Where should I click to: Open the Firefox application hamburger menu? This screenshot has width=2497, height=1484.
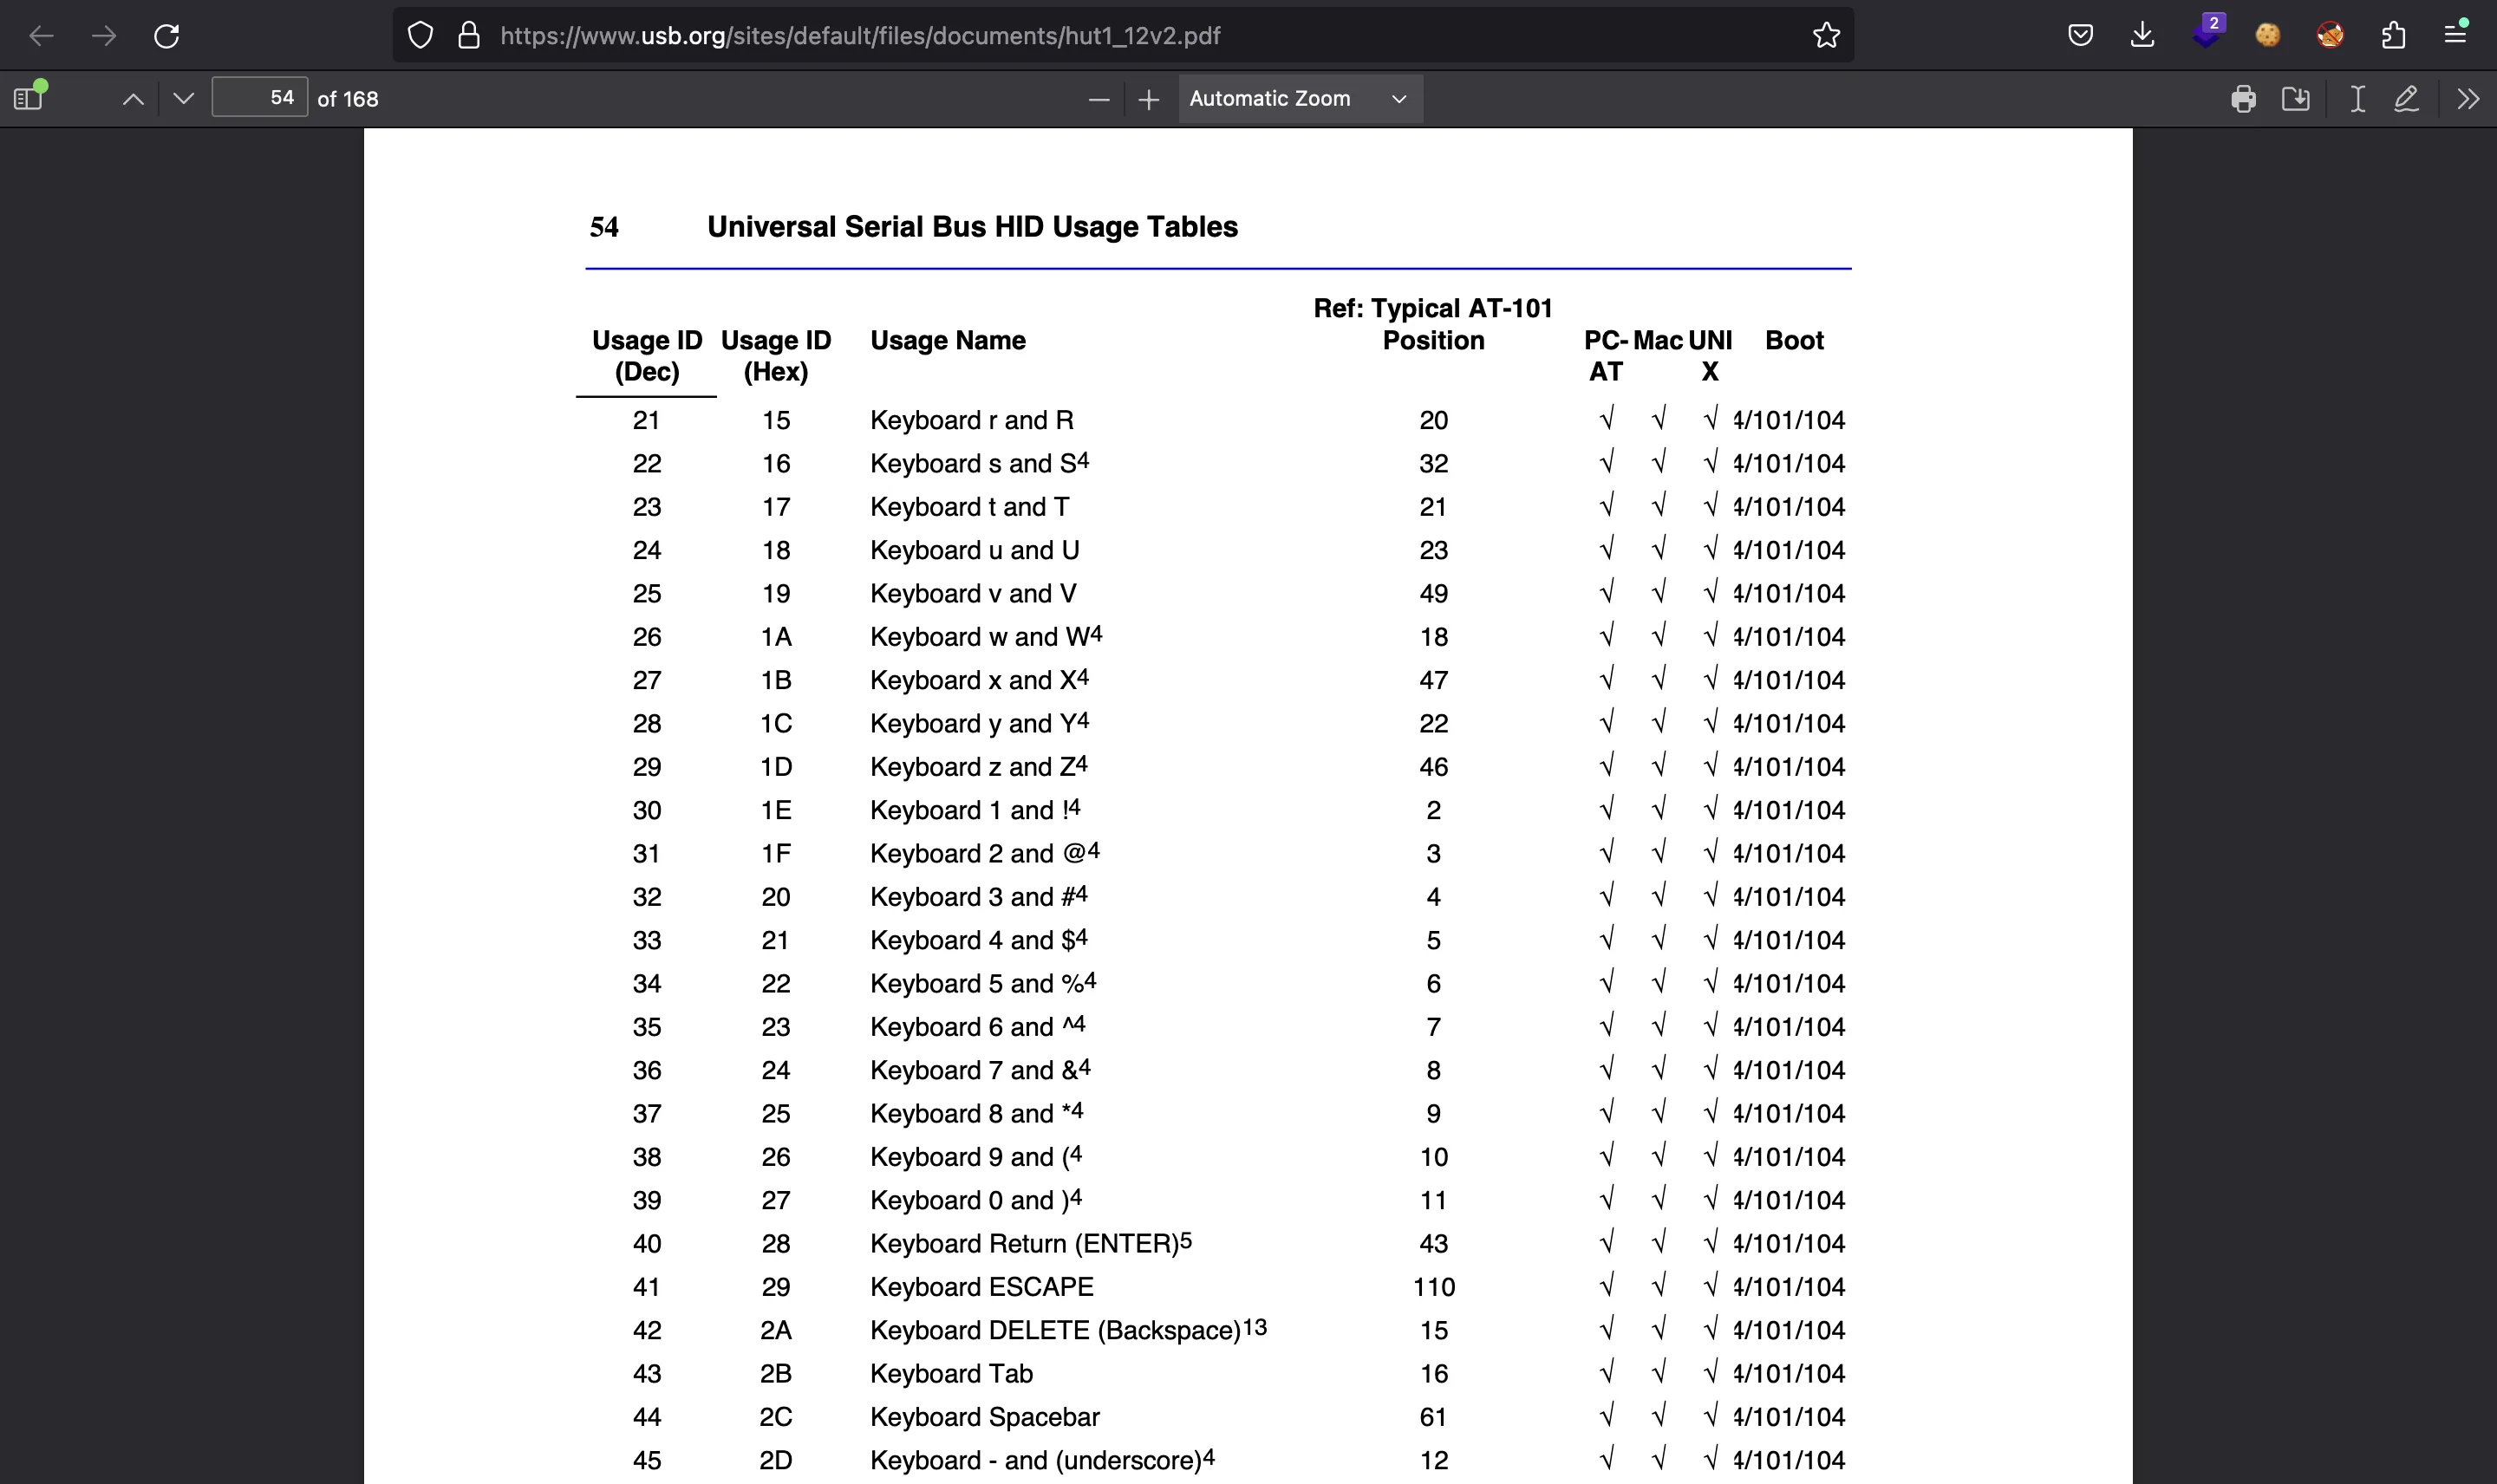click(x=2456, y=35)
